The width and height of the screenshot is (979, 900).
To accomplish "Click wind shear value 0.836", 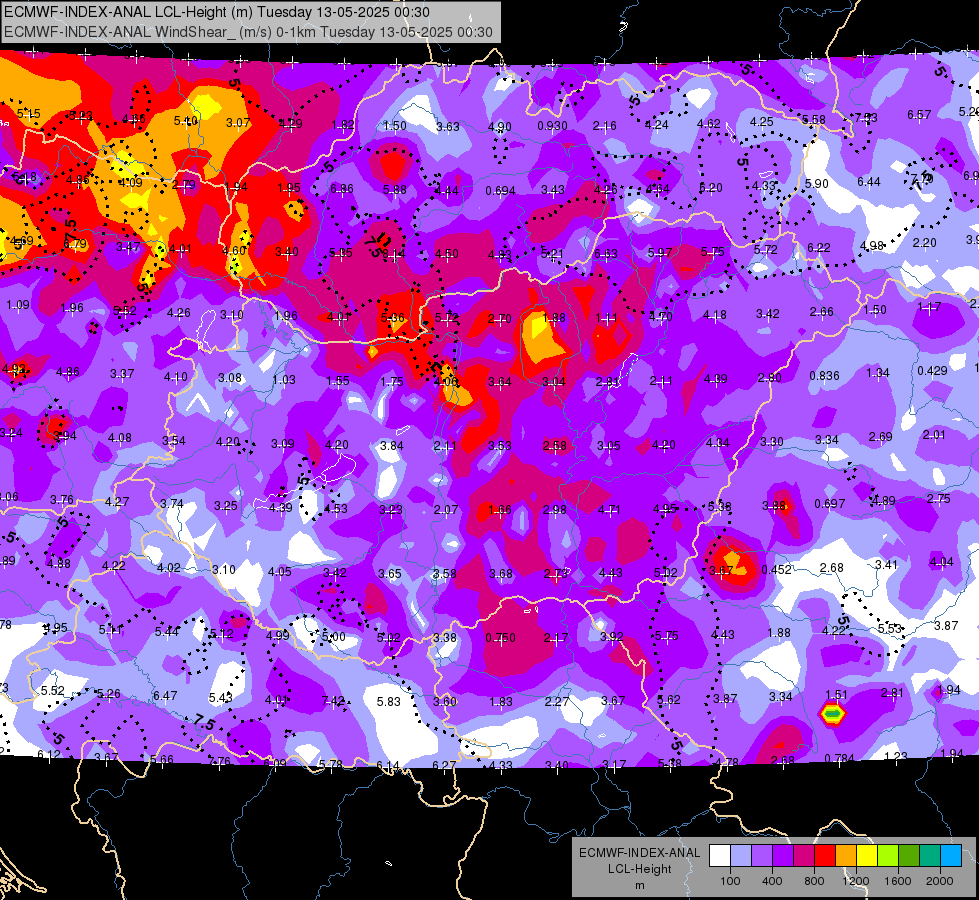I will (824, 375).
